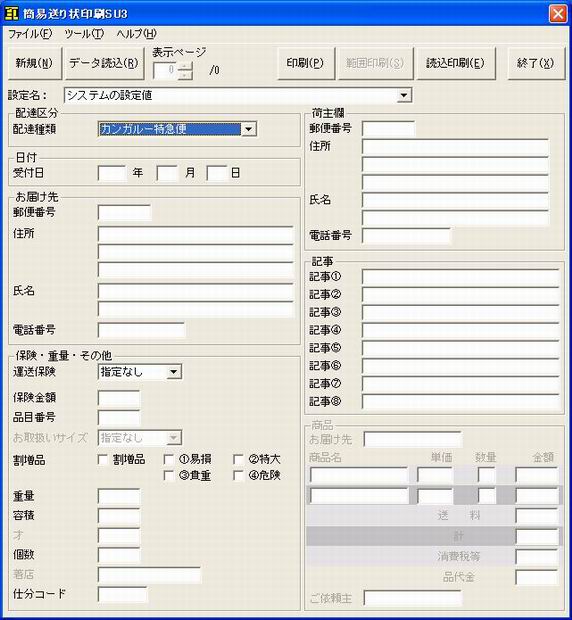Click the application icon in title bar
Screen dimensions: 572x620
11,13
